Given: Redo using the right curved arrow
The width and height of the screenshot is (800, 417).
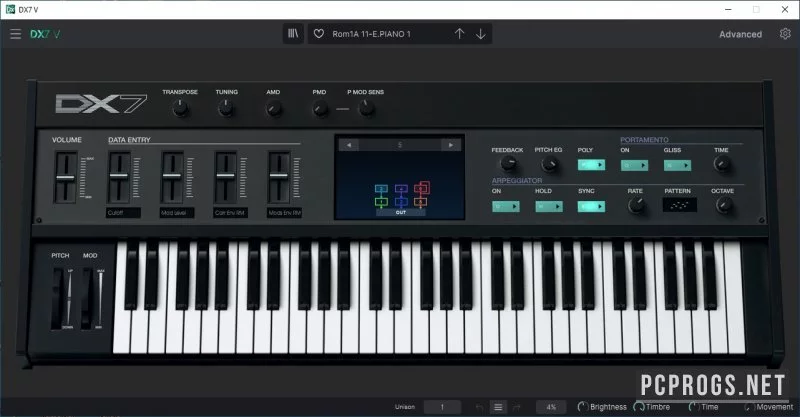Looking at the screenshot, I should tap(517, 407).
